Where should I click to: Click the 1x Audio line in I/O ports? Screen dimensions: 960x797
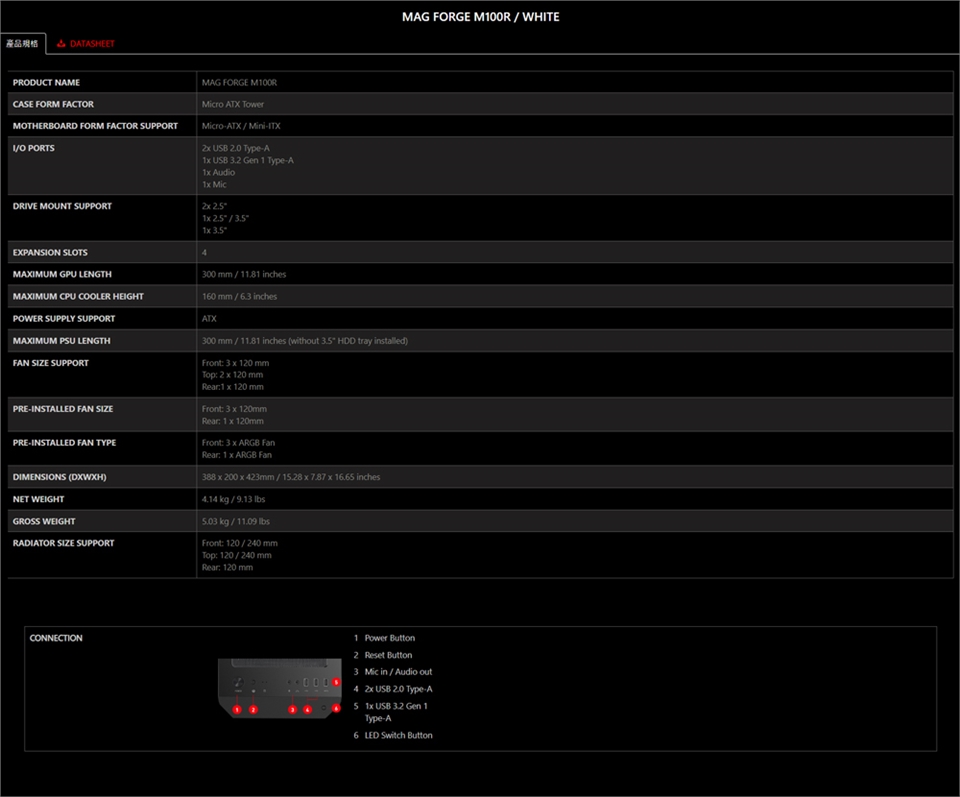pos(219,173)
